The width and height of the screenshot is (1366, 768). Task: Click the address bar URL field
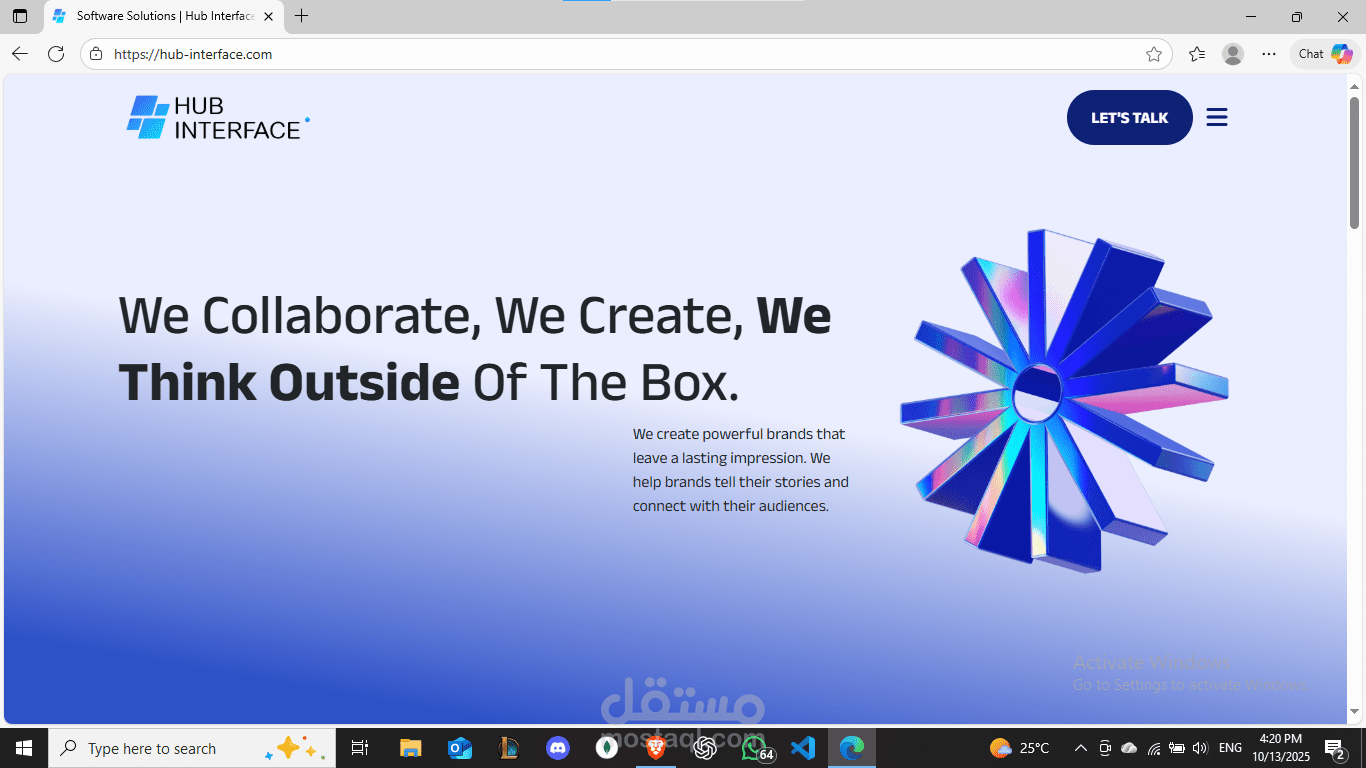tap(625, 54)
